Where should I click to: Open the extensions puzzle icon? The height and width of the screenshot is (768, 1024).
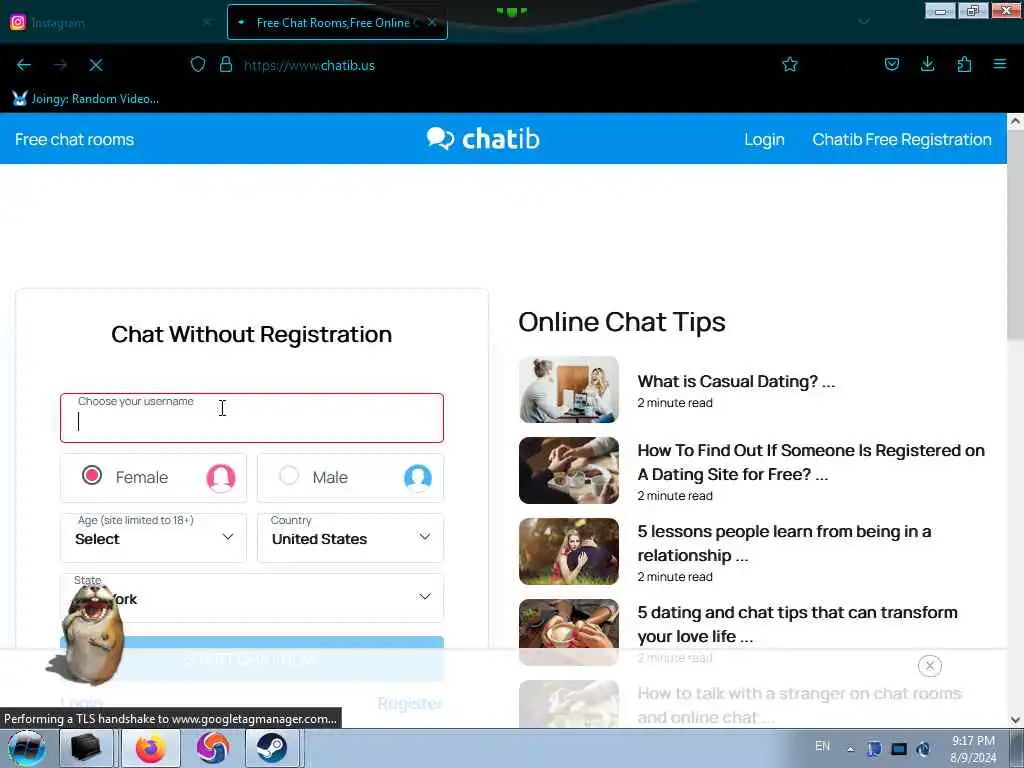pos(964,64)
